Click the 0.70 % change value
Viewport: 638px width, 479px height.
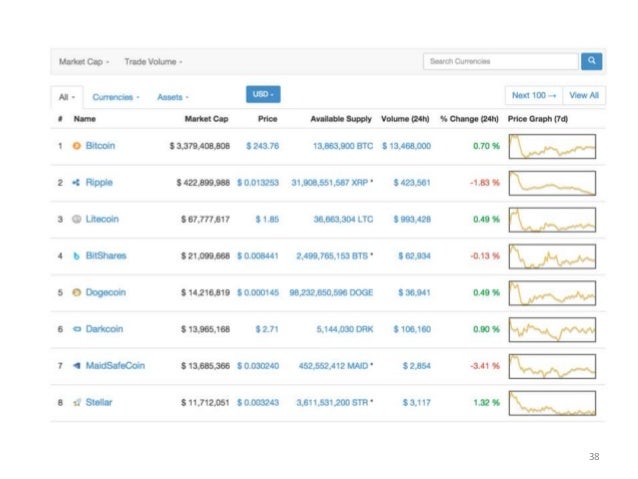click(x=486, y=146)
